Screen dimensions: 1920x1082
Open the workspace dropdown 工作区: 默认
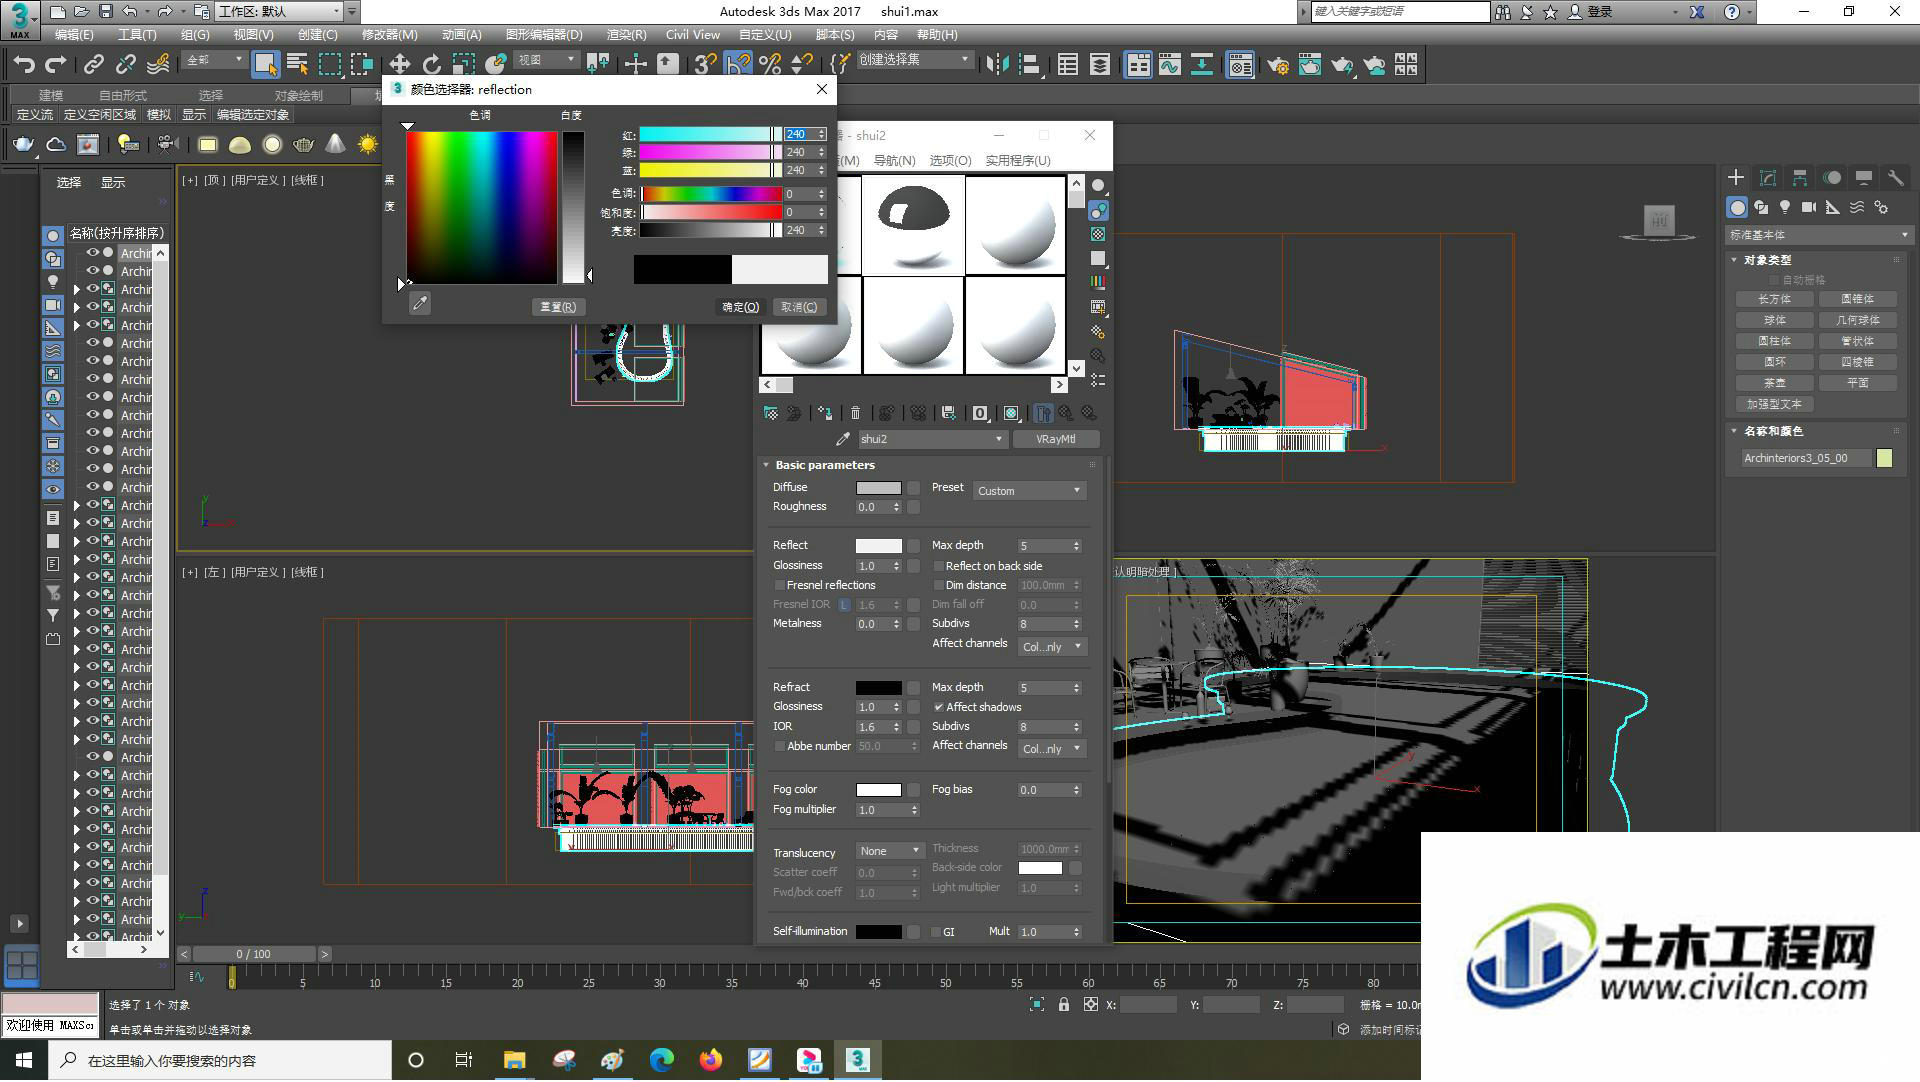tap(279, 11)
